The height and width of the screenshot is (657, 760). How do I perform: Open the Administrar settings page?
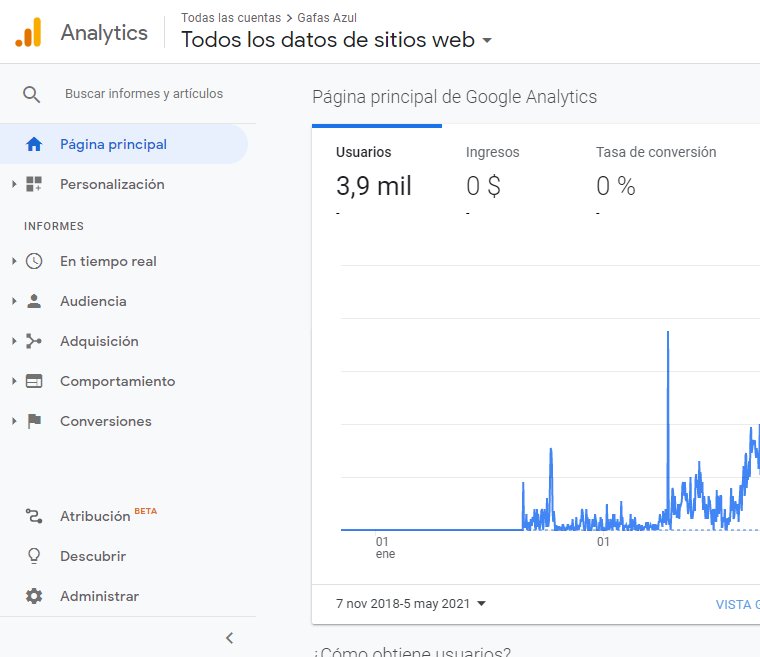(99, 596)
